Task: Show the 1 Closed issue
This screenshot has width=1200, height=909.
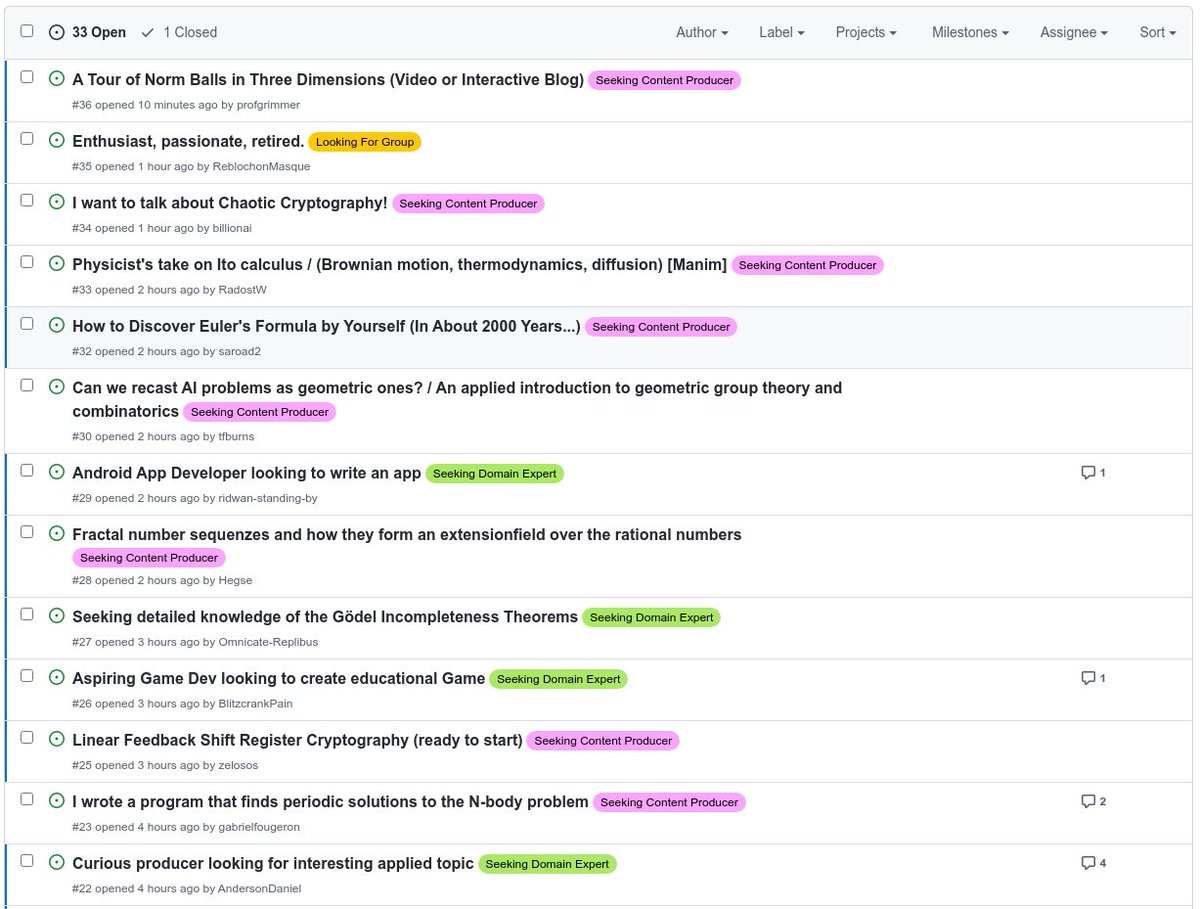Action: click(179, 32)
